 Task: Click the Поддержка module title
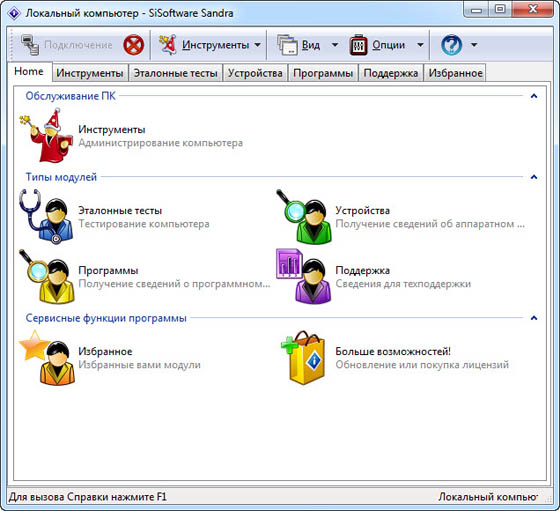[363, 270]
